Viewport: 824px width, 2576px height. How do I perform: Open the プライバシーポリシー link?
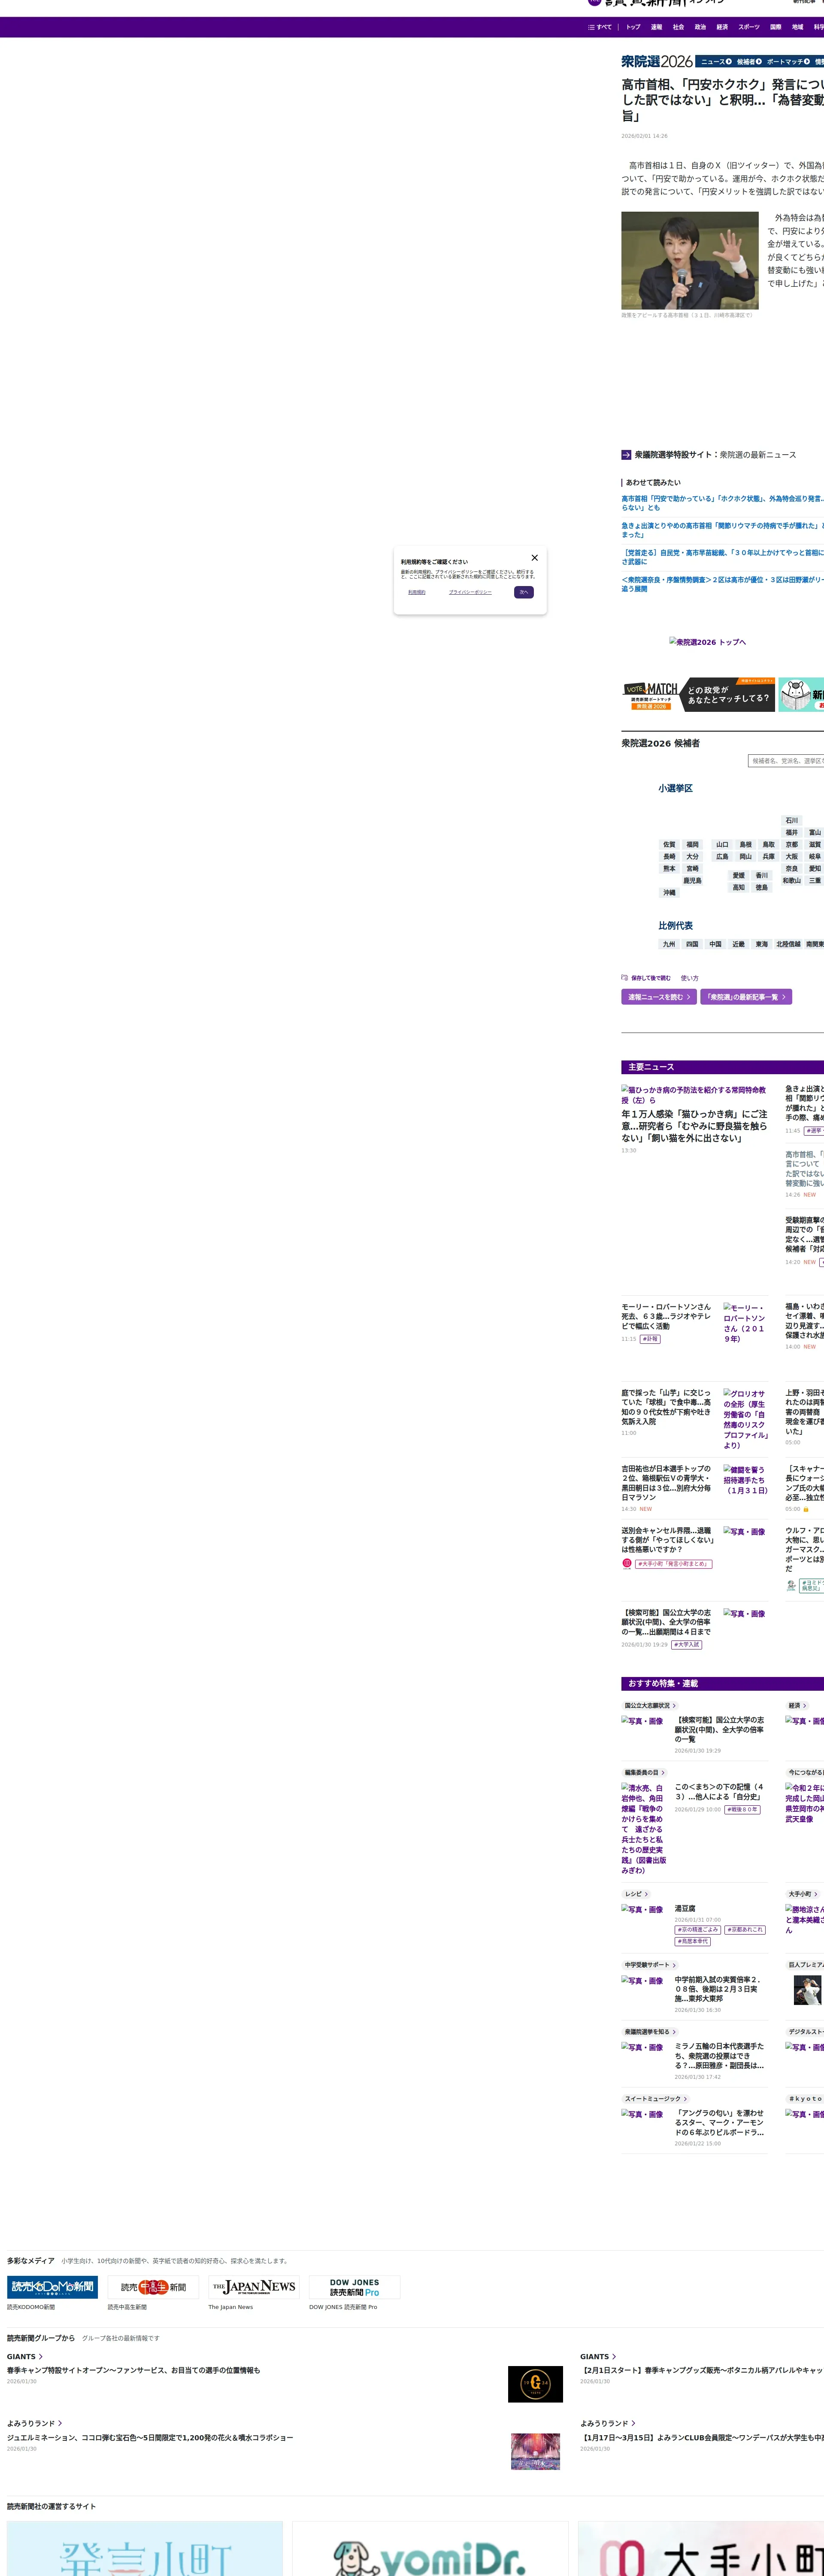pyautogui.click(x=470, y=592)
